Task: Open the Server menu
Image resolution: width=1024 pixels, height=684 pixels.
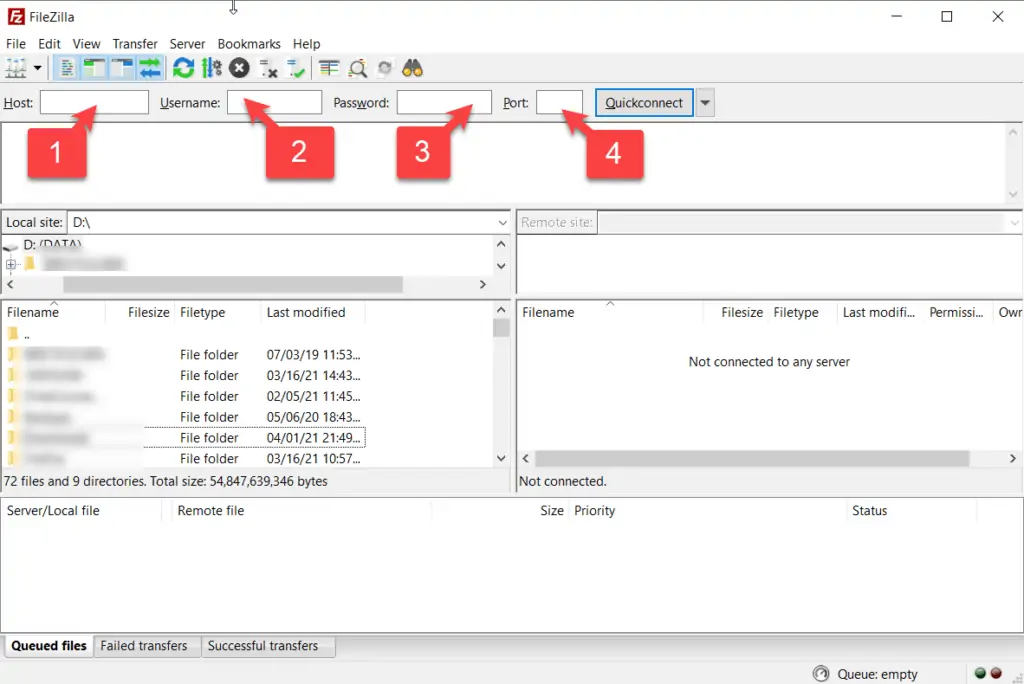Action: click(187, 44)
